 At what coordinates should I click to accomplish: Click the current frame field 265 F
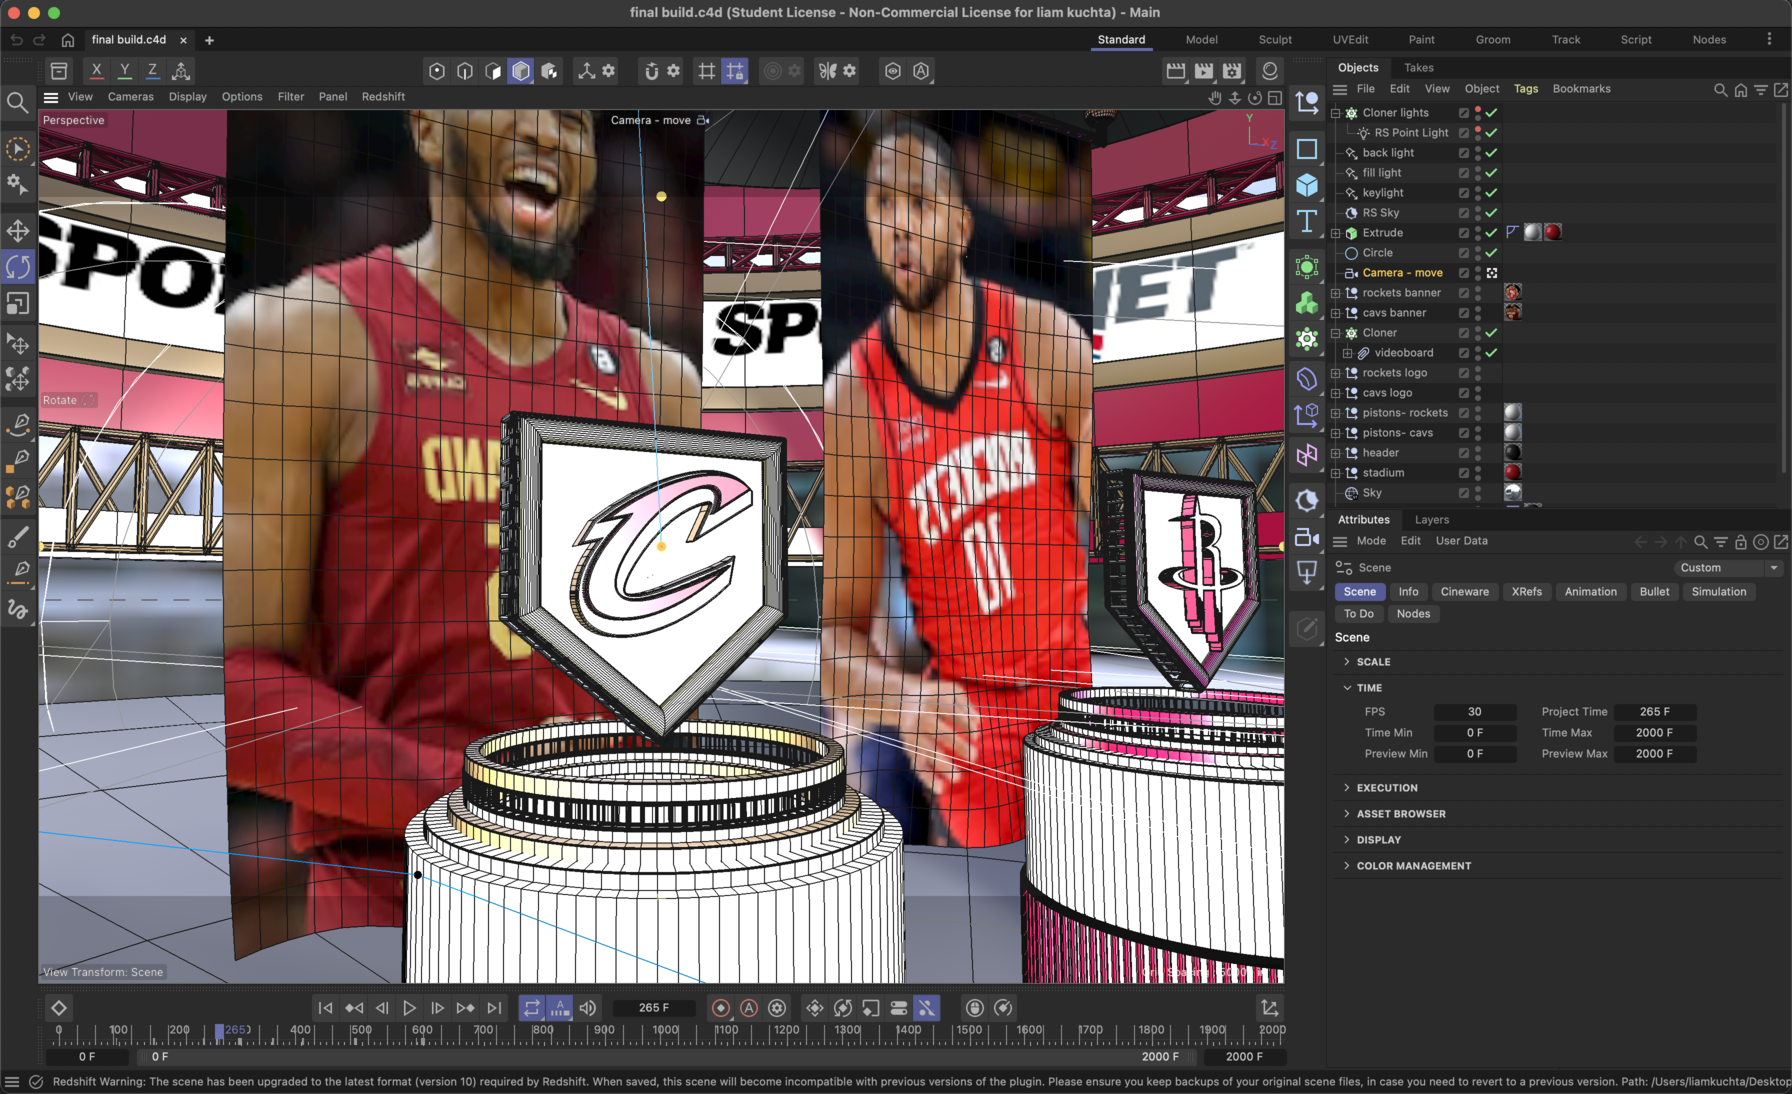coord(654,1008)
